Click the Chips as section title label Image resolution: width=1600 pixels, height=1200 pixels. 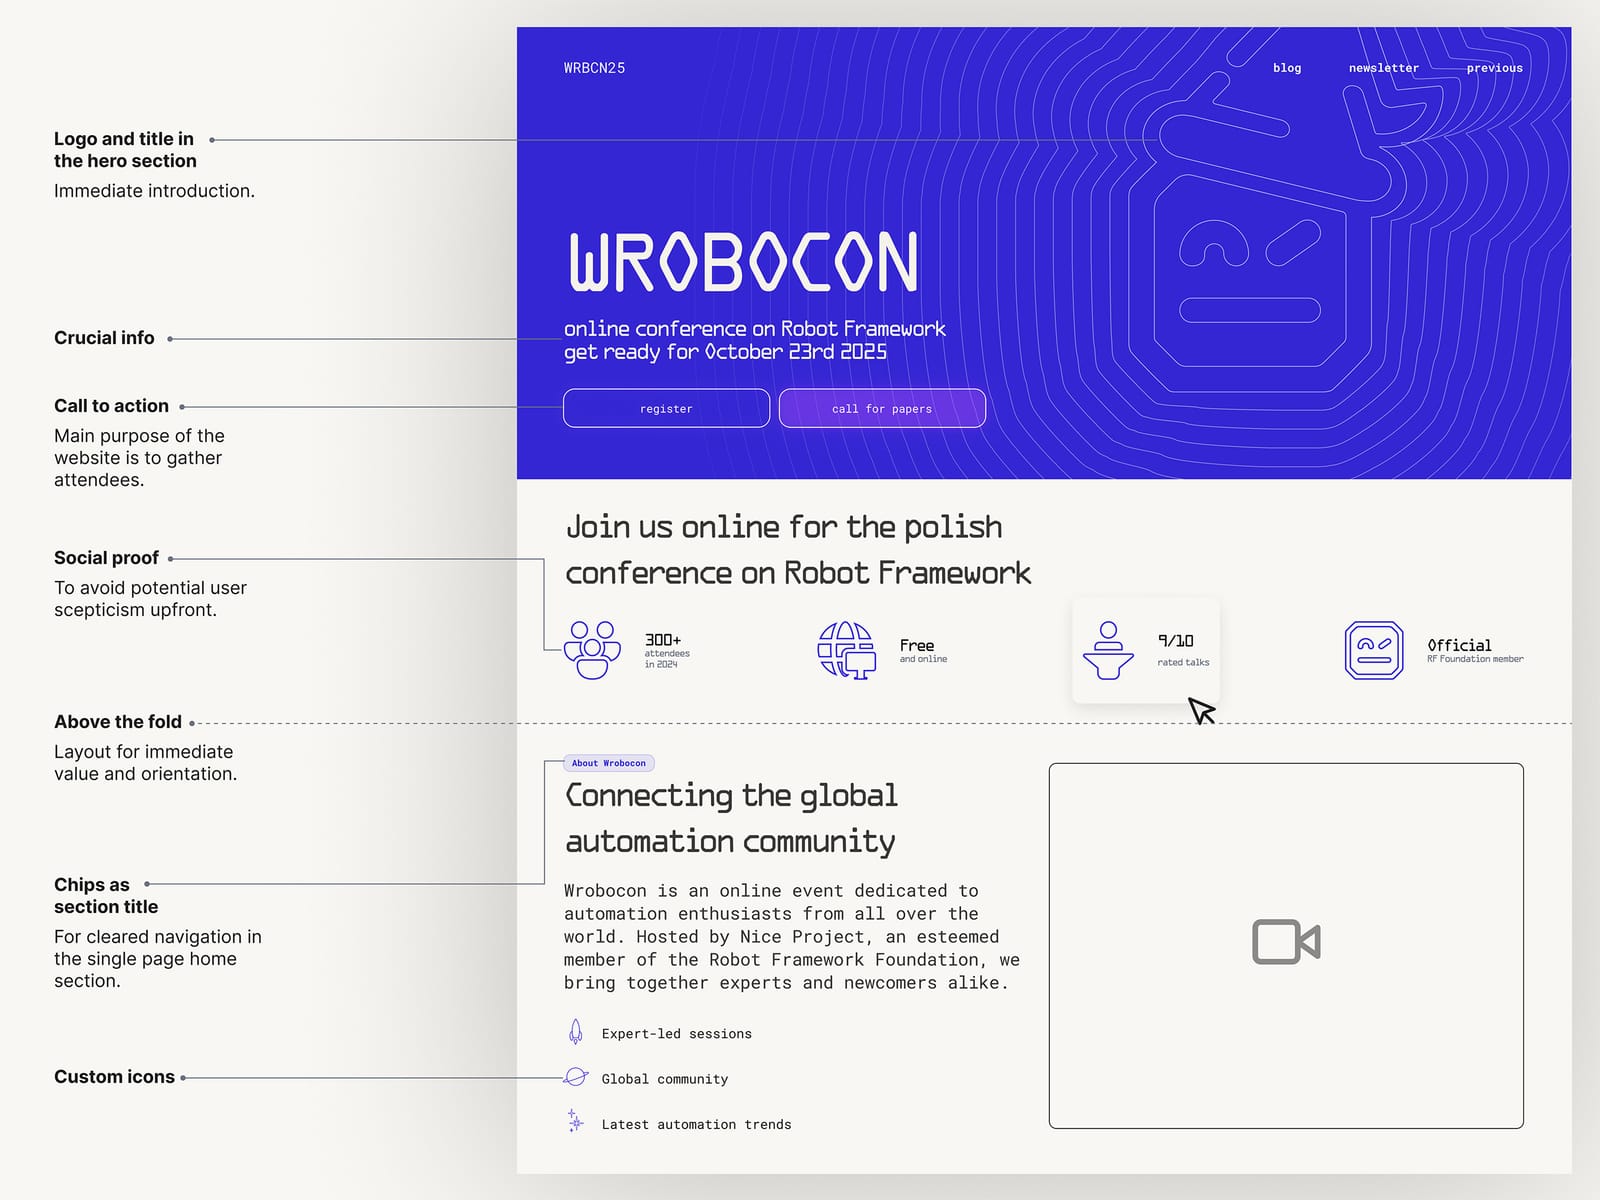pos(106,896)
